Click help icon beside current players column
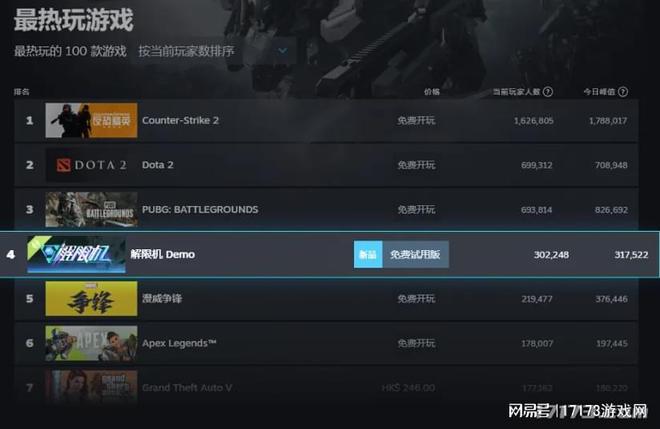Viewport: 660px width, 429px height. click(x=548, y=92)
